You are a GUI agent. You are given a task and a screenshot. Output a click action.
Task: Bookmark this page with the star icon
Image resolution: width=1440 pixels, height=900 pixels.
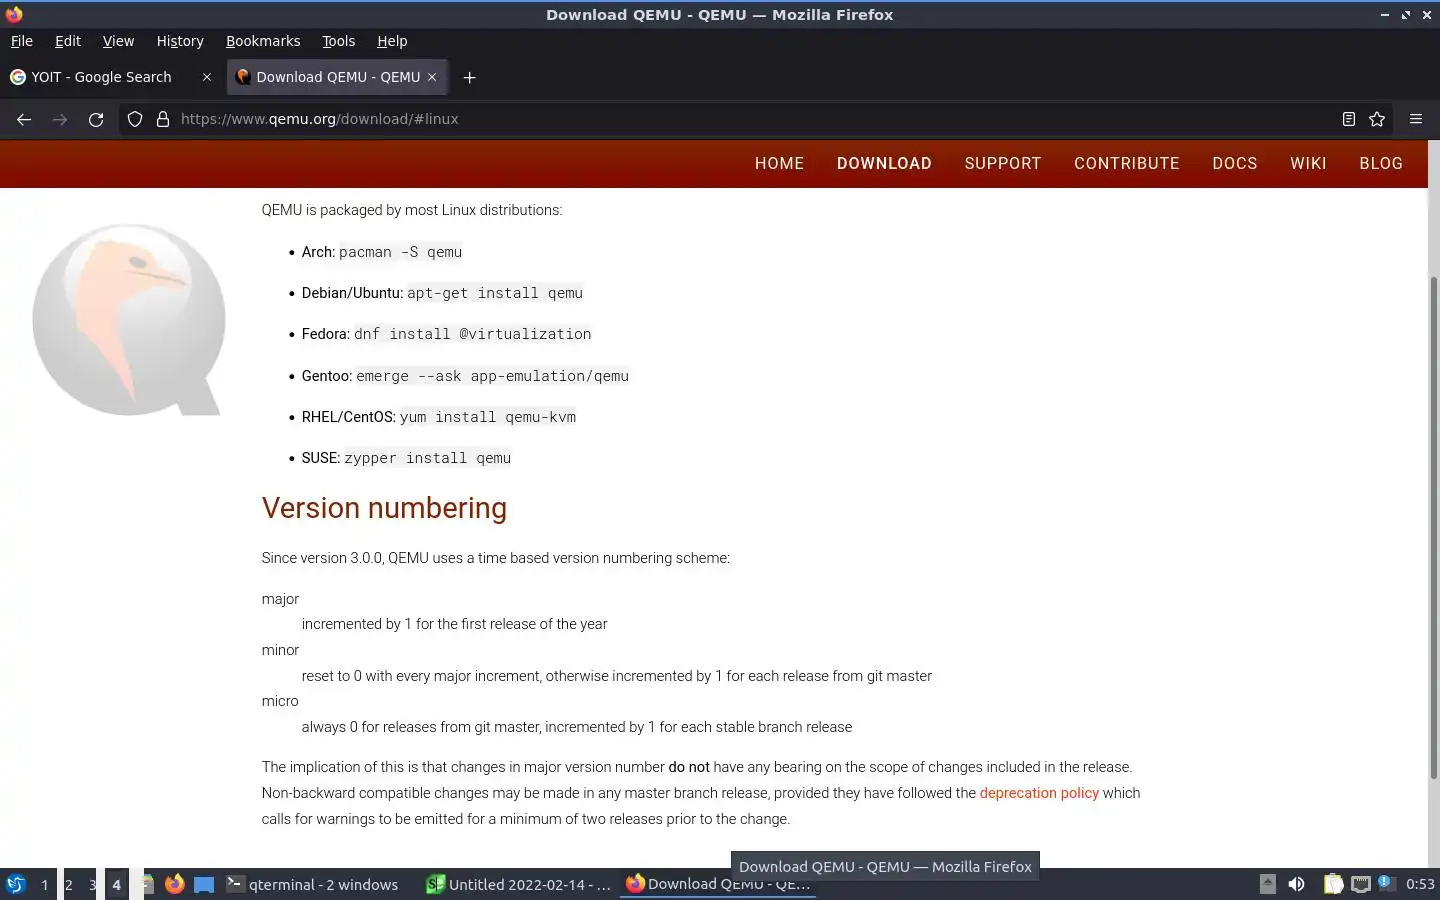click(1377, 119)
